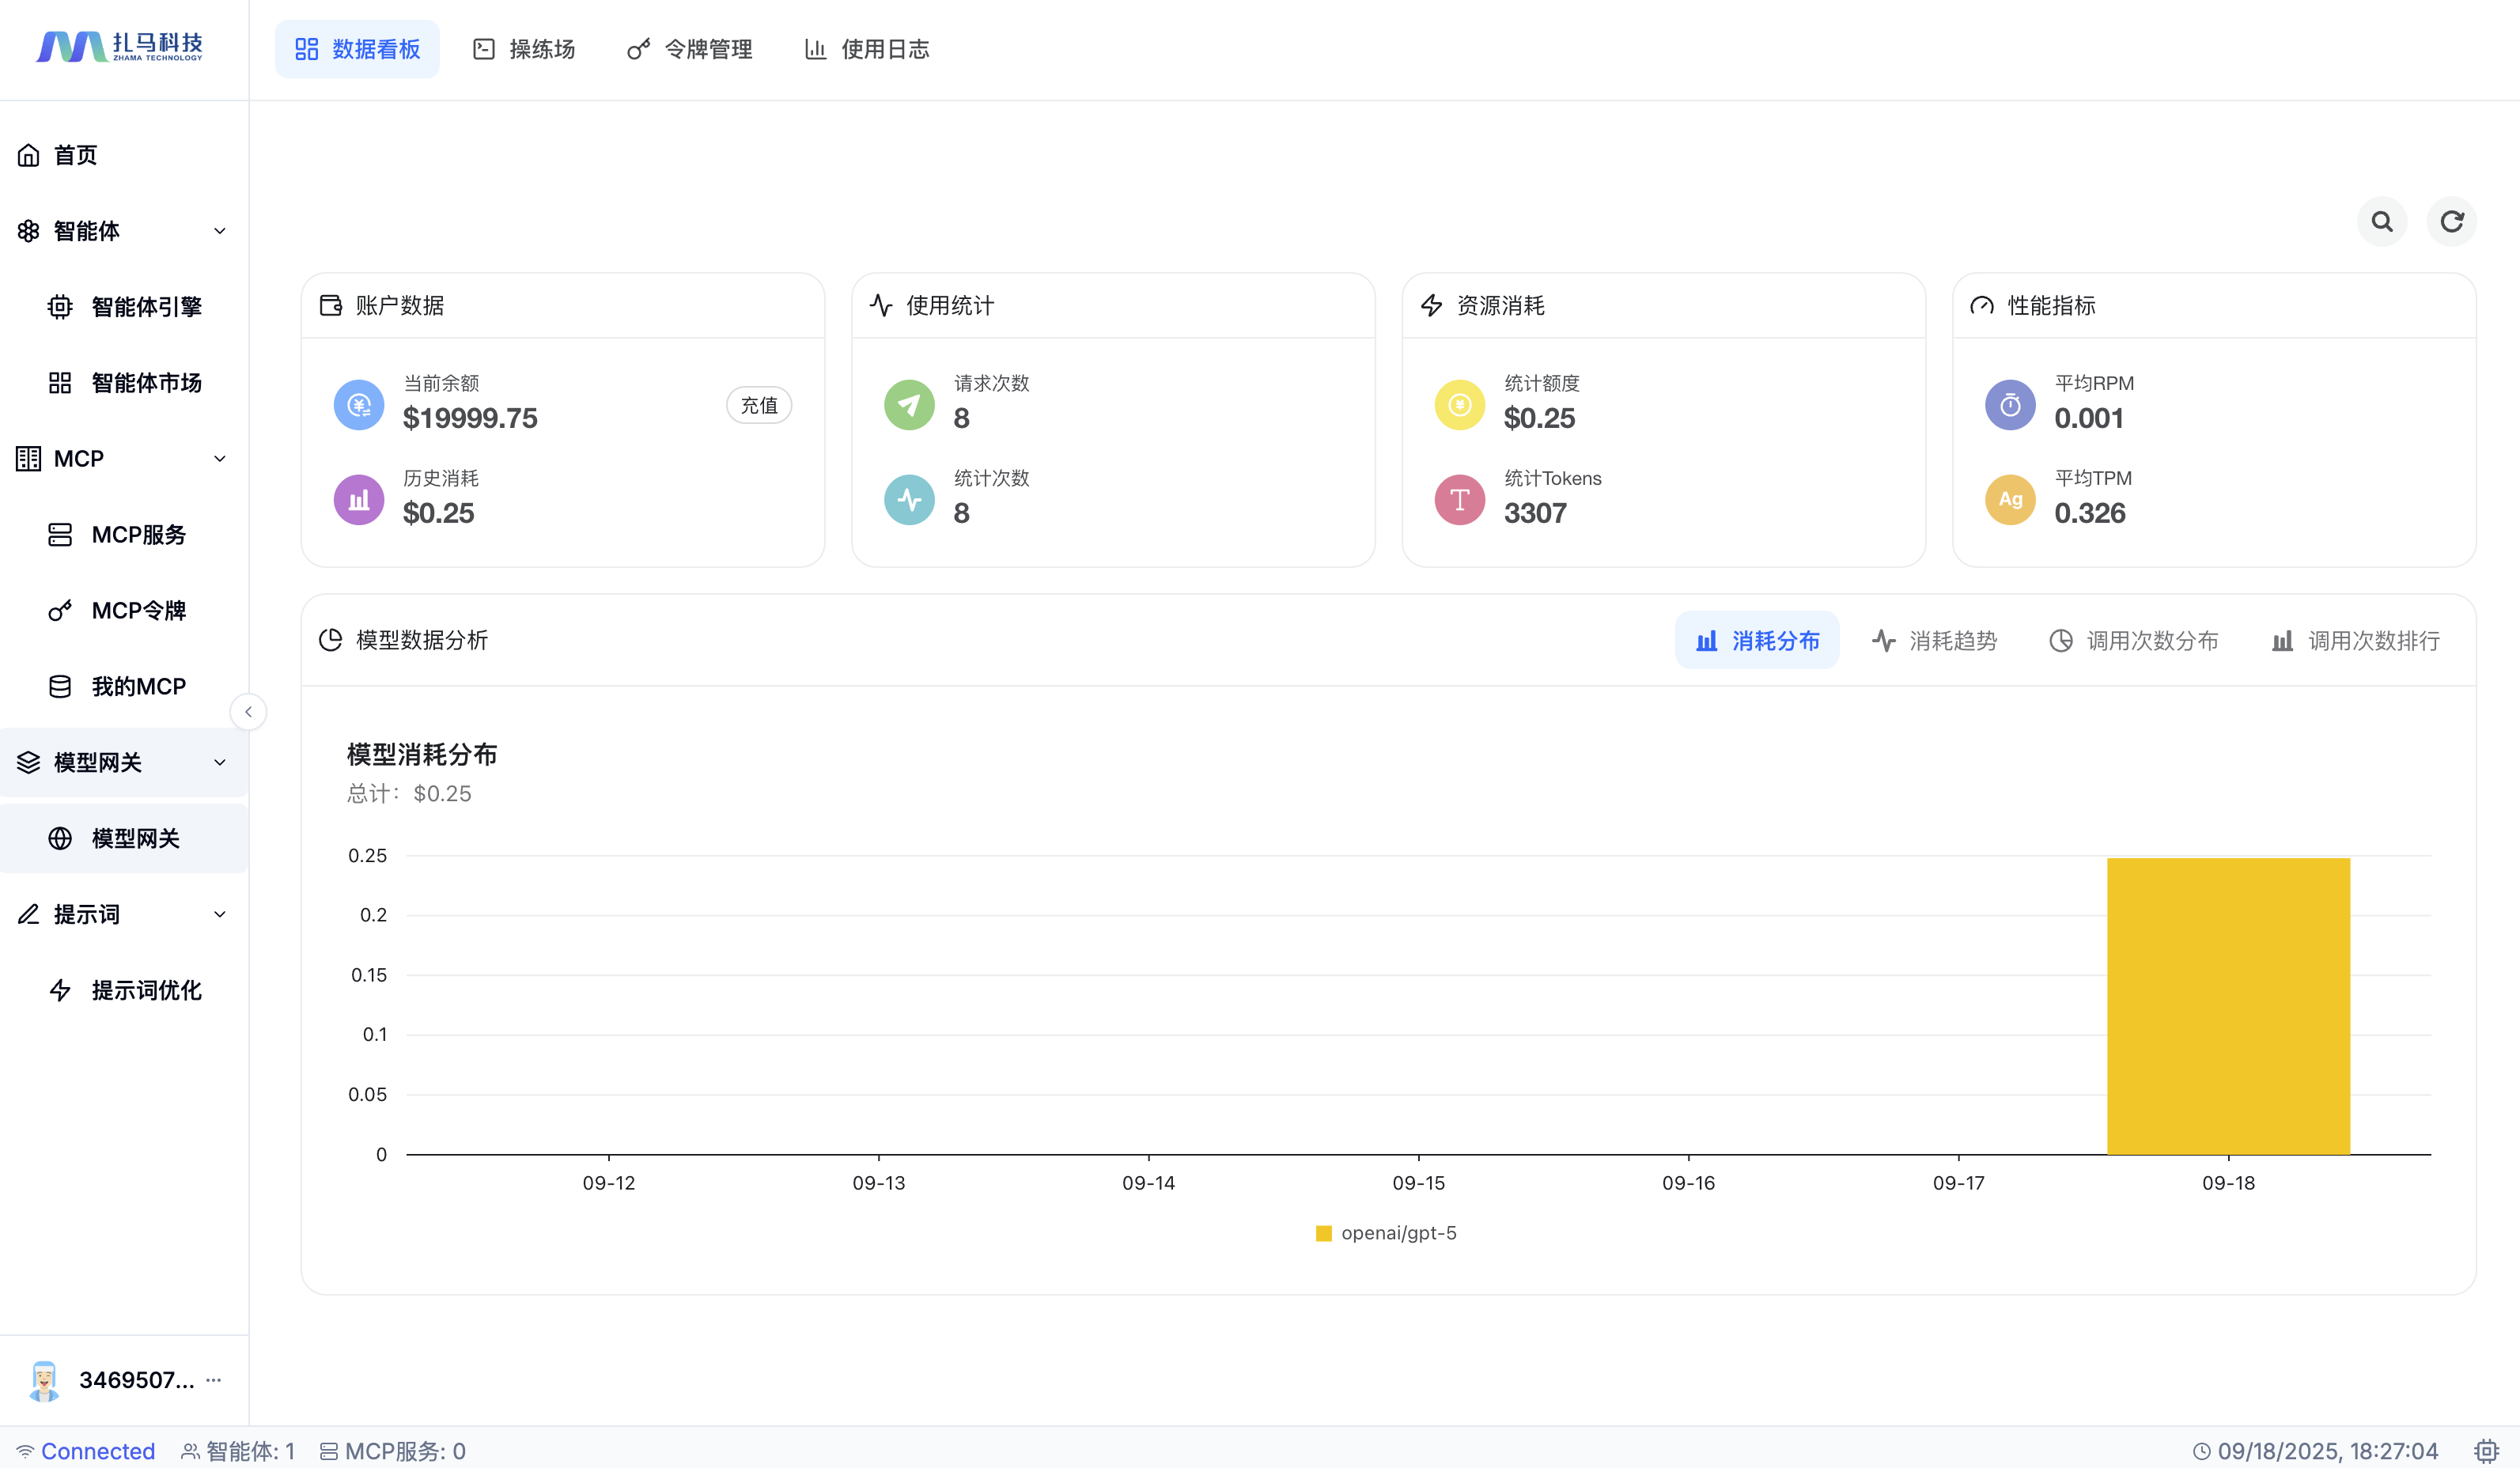
Task: Open the user account ellipsis menu
Action: point(213,1379)
